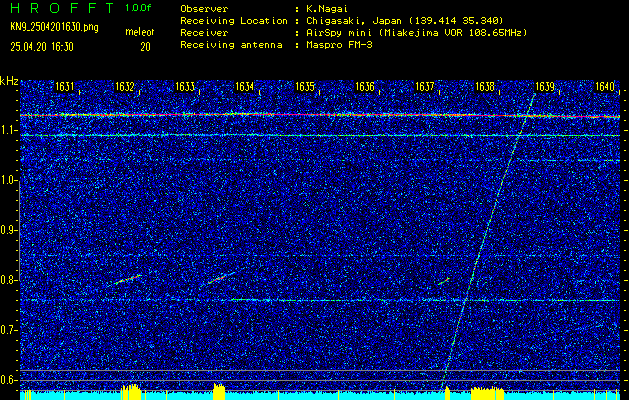Click the 1631 time marker
The height and width of the screenshot is (400, 629).
pyautogui.click(x=65, y=86)
